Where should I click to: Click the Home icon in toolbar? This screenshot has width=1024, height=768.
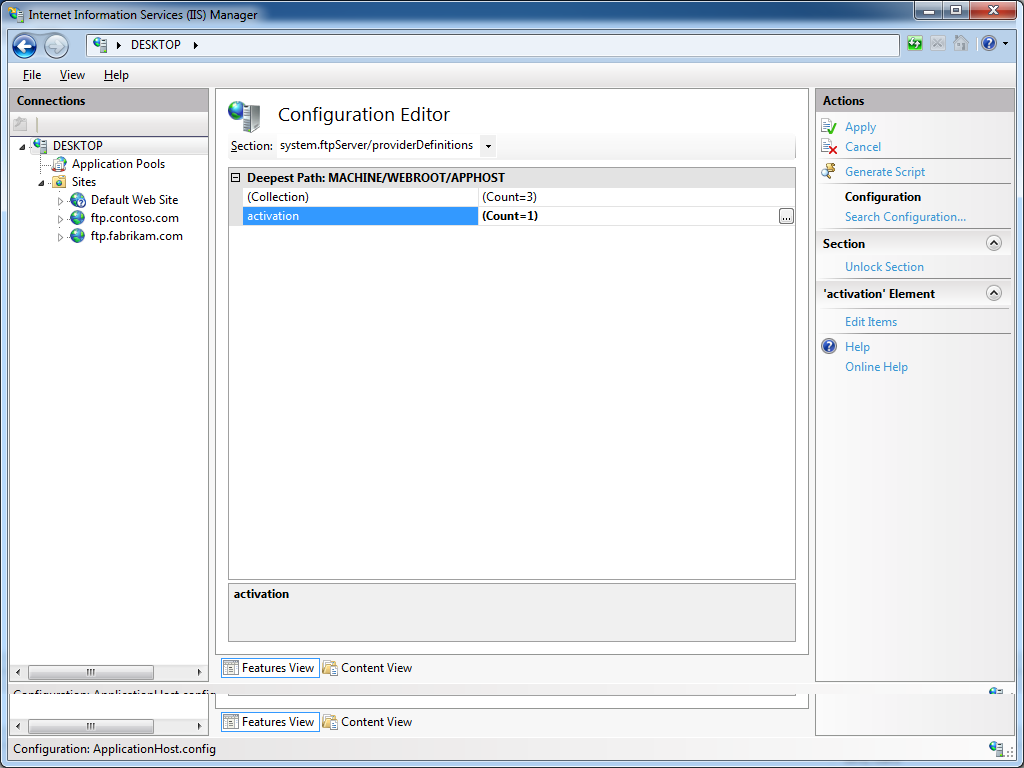coord(961,44)
